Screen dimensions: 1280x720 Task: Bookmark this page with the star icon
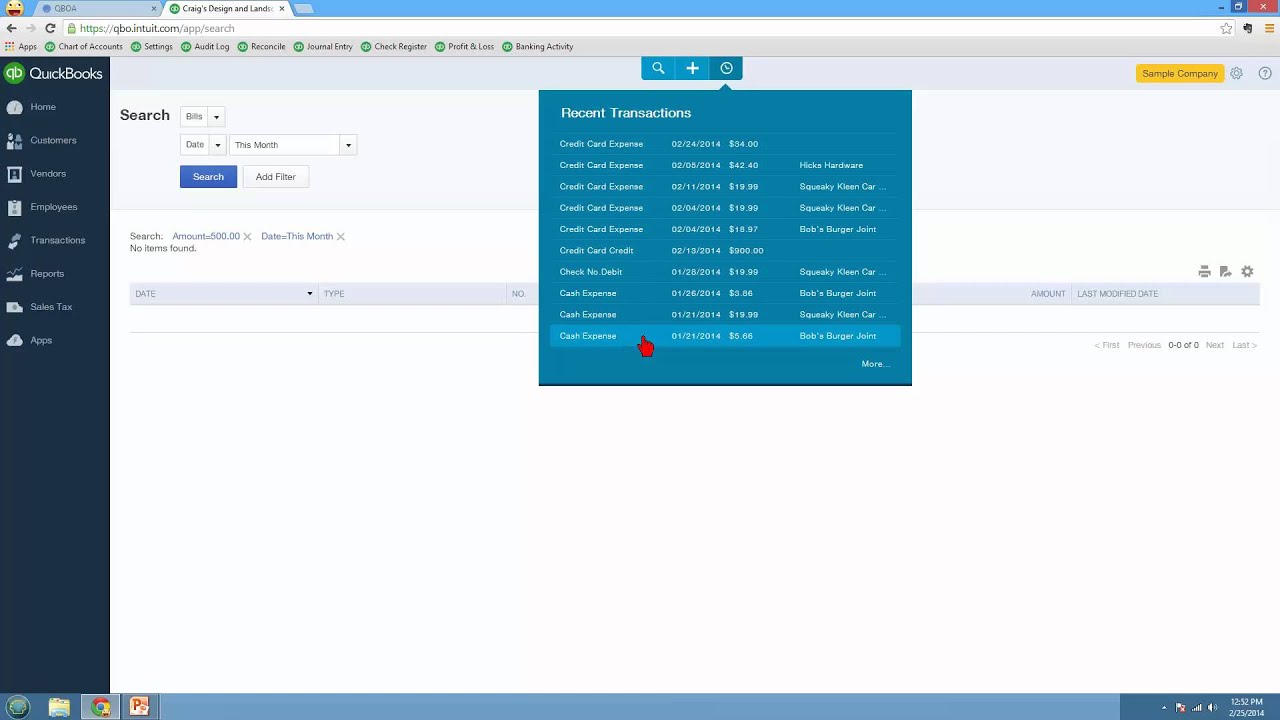1226,29
